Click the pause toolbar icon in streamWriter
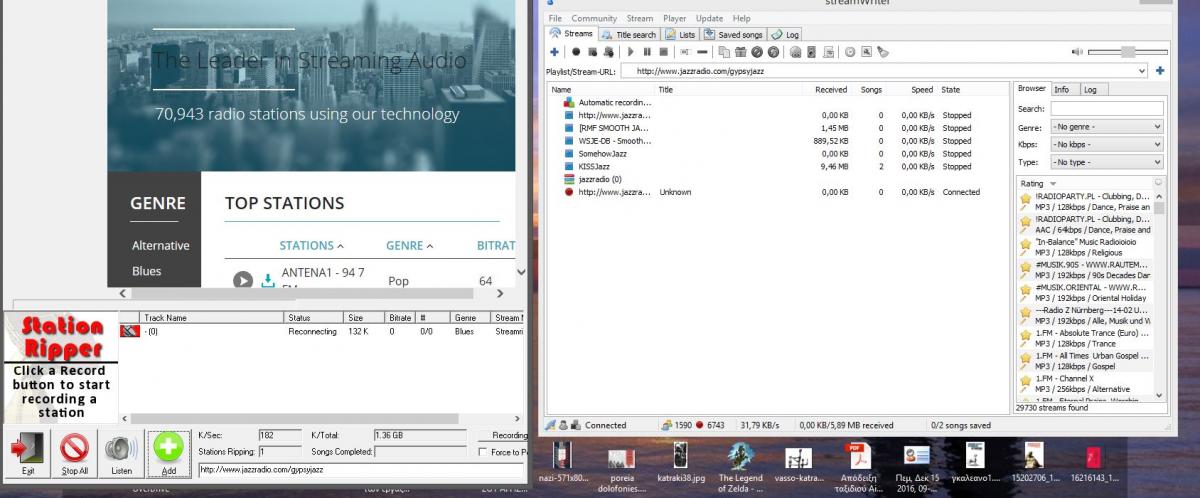Screen dimensions: 1200x498 pos(647,52)
